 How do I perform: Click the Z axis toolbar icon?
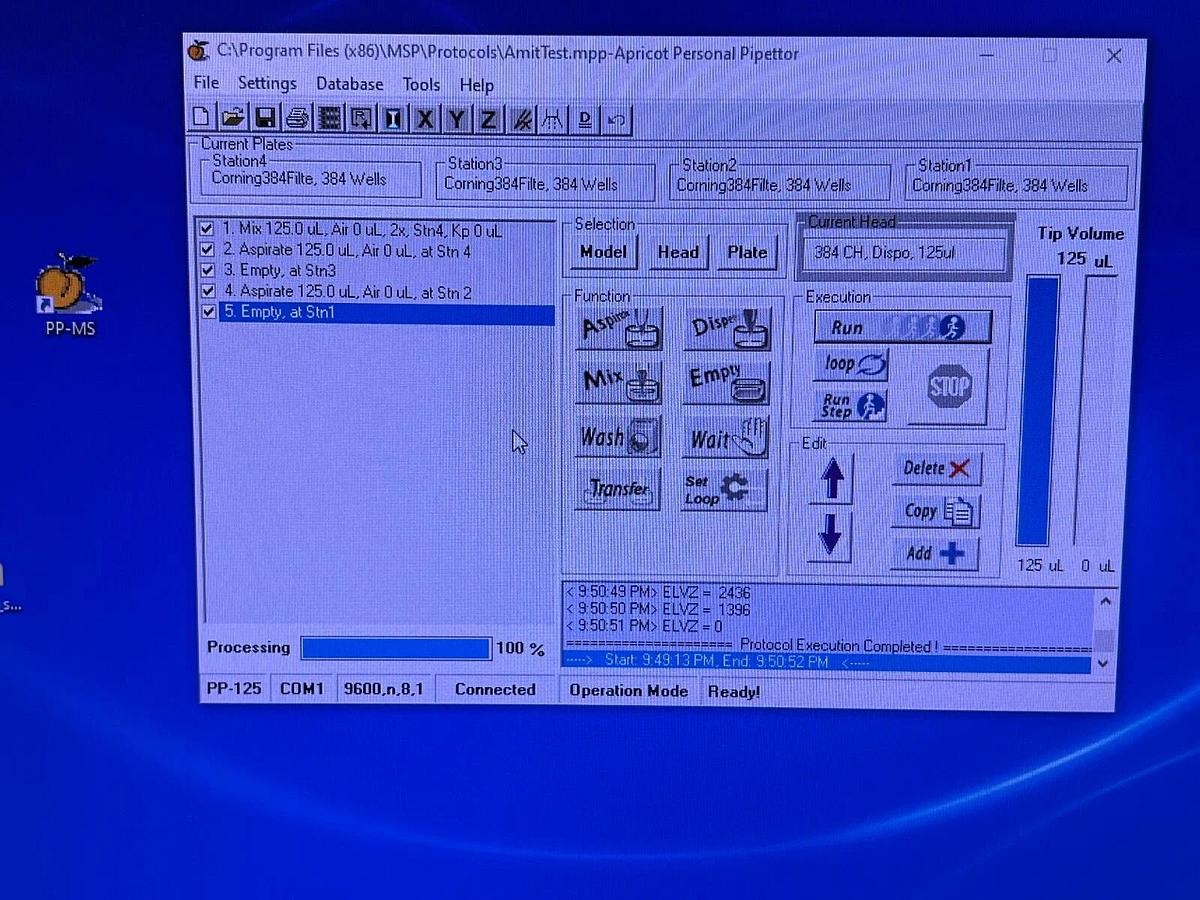pyautogui.click(x=488, y=119)
